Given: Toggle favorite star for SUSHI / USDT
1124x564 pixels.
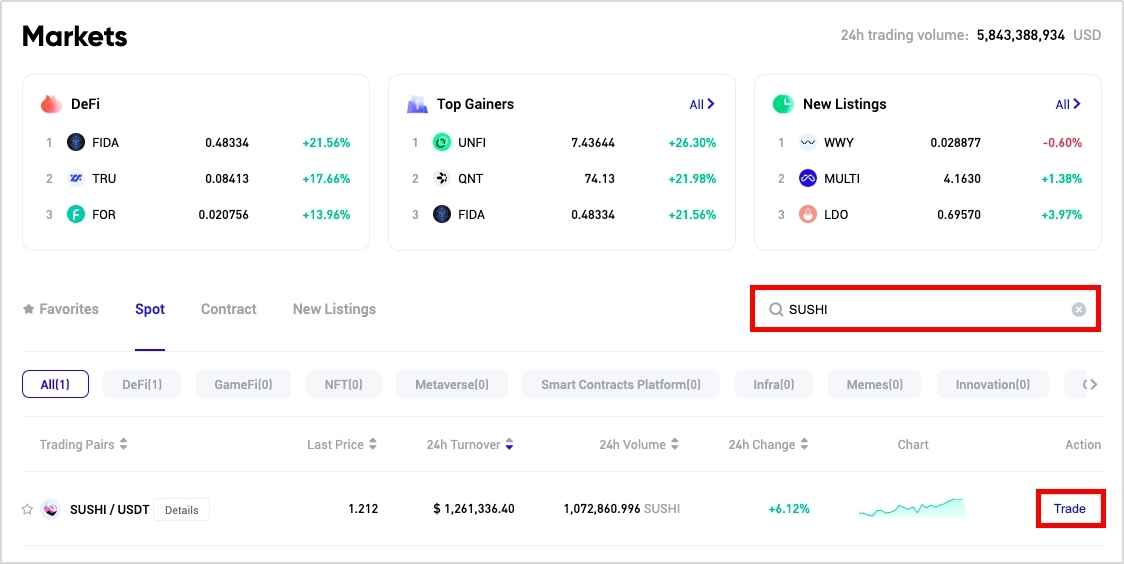Looking at the screenshot, I should [27, 509].
